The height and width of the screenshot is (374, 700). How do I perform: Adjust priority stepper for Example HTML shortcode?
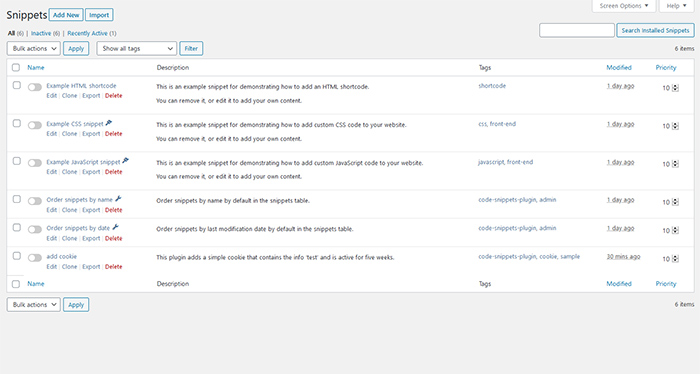coord(675,88)
